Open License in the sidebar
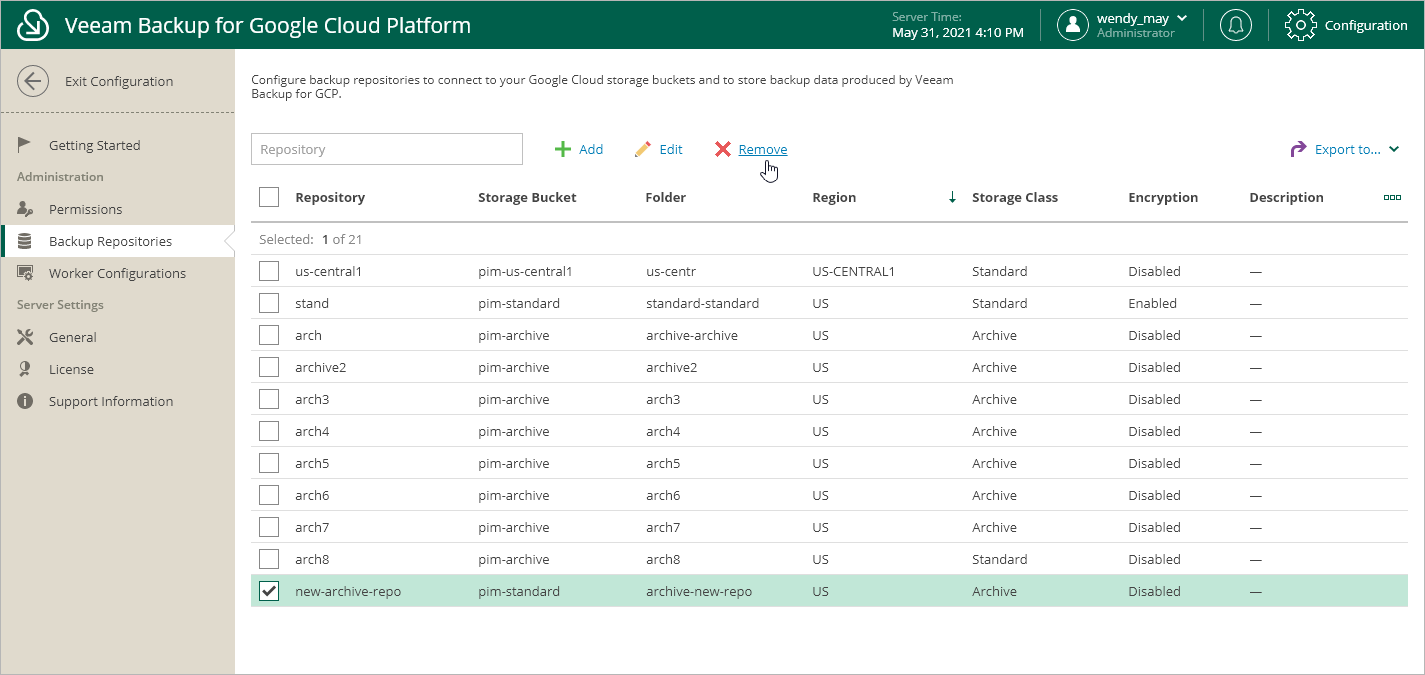This screenshot has width=1425, height=675. pos(71,369)
